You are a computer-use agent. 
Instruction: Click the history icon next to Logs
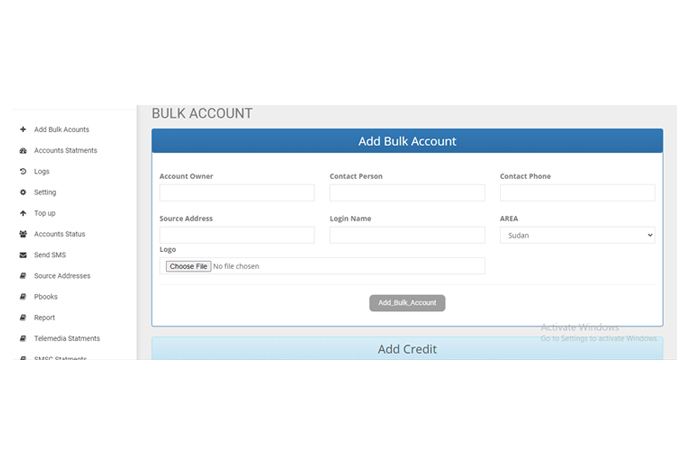click(23, 172)
